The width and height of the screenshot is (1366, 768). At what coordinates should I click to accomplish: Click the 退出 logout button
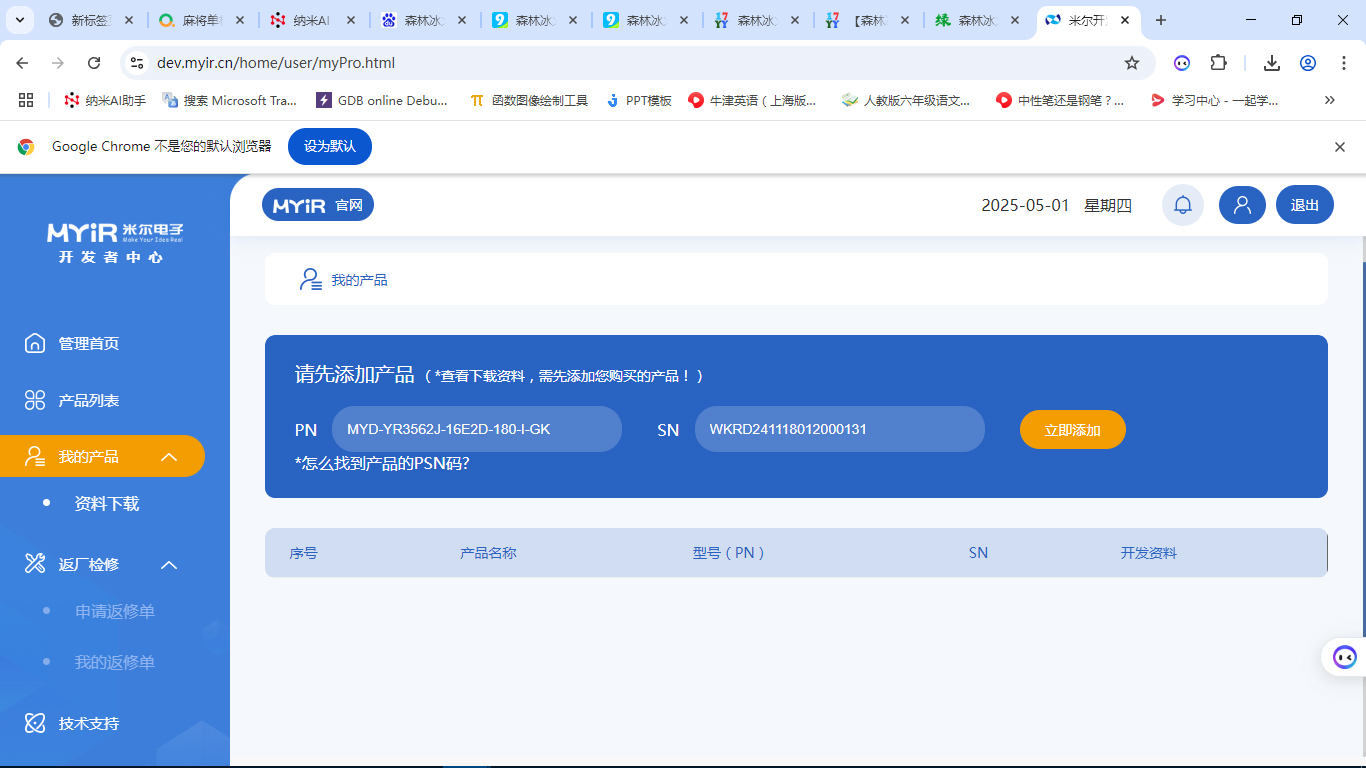[x=1305, y=205]
